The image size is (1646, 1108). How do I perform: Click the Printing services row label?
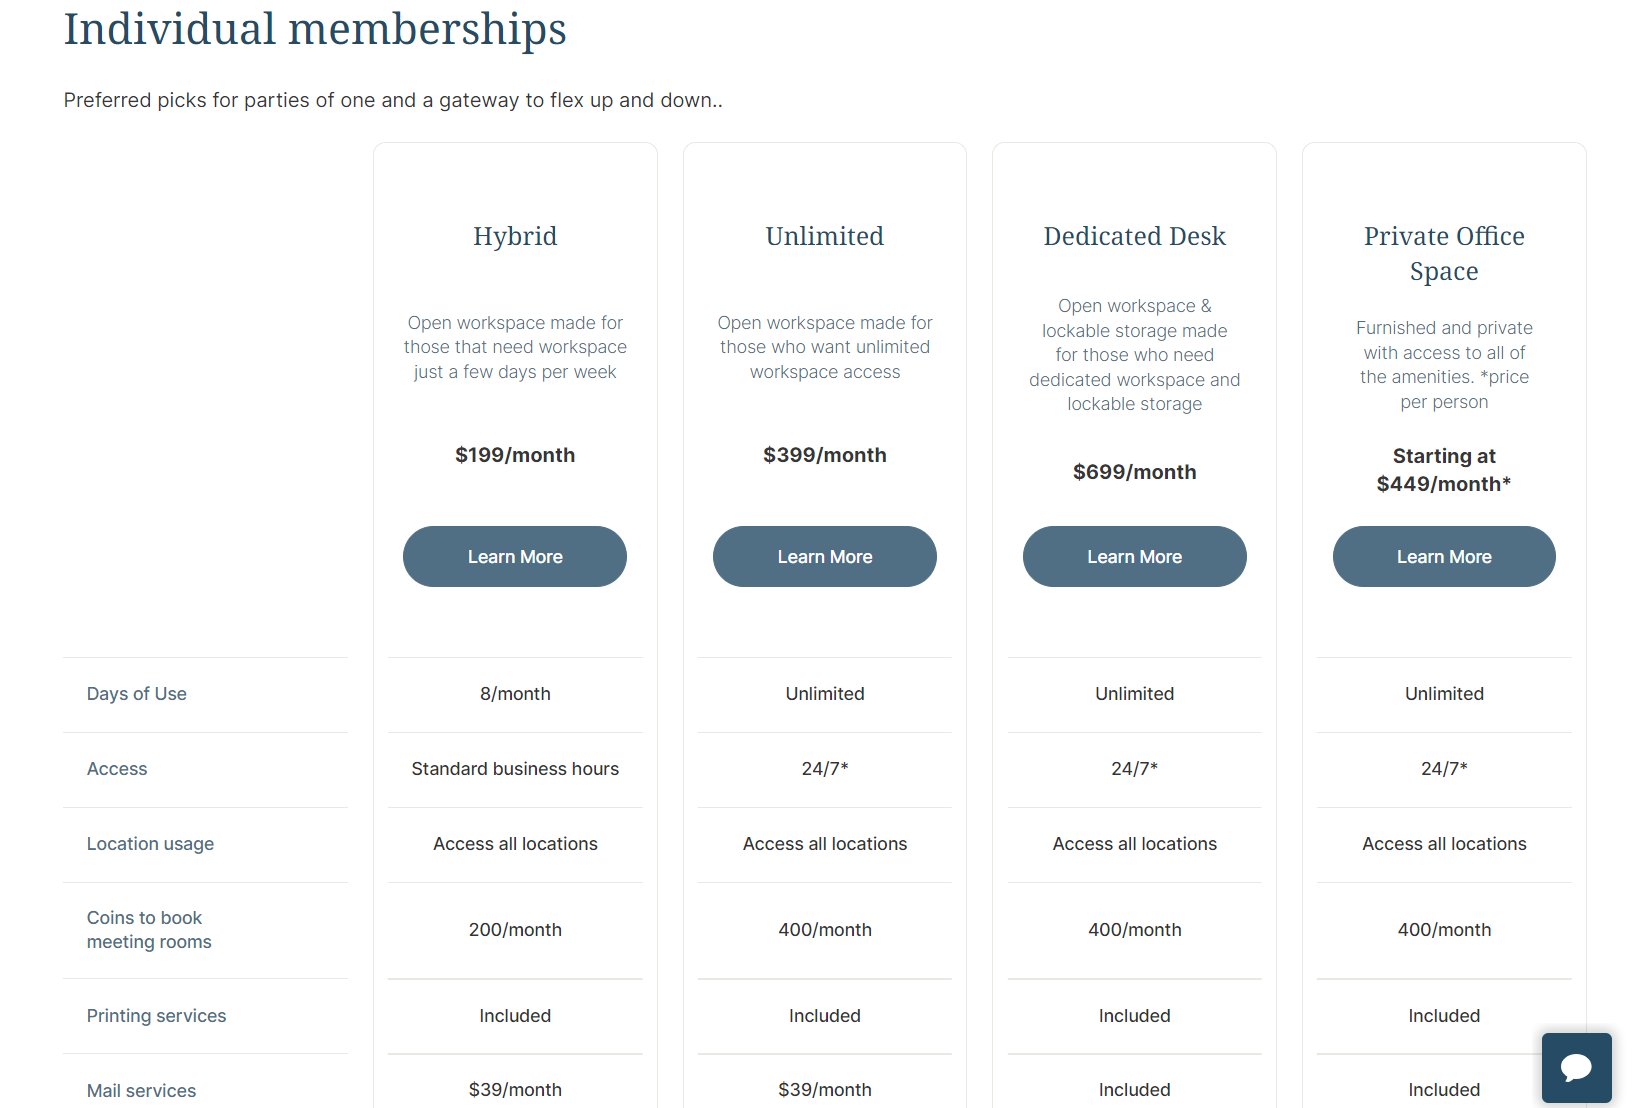point(156,1016)
